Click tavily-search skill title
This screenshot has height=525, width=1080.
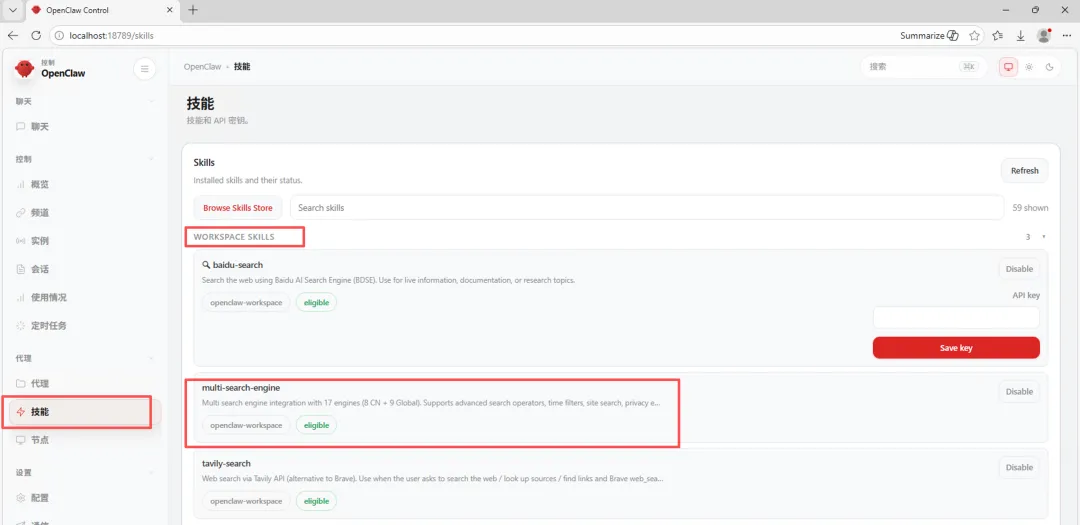(x=226, y=464)
